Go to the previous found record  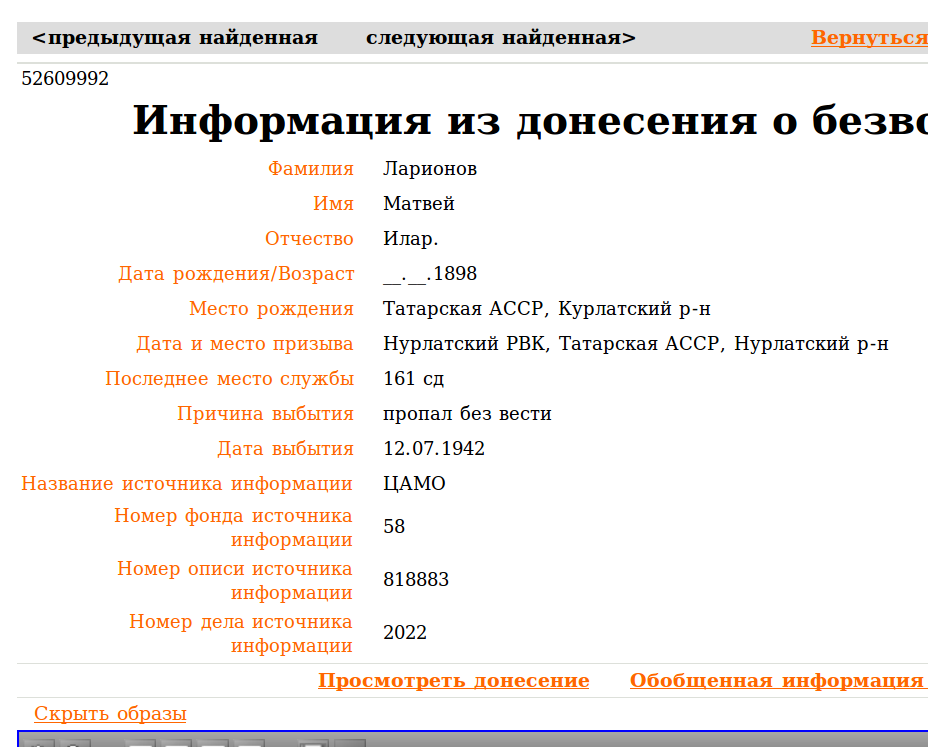[174, 38]
